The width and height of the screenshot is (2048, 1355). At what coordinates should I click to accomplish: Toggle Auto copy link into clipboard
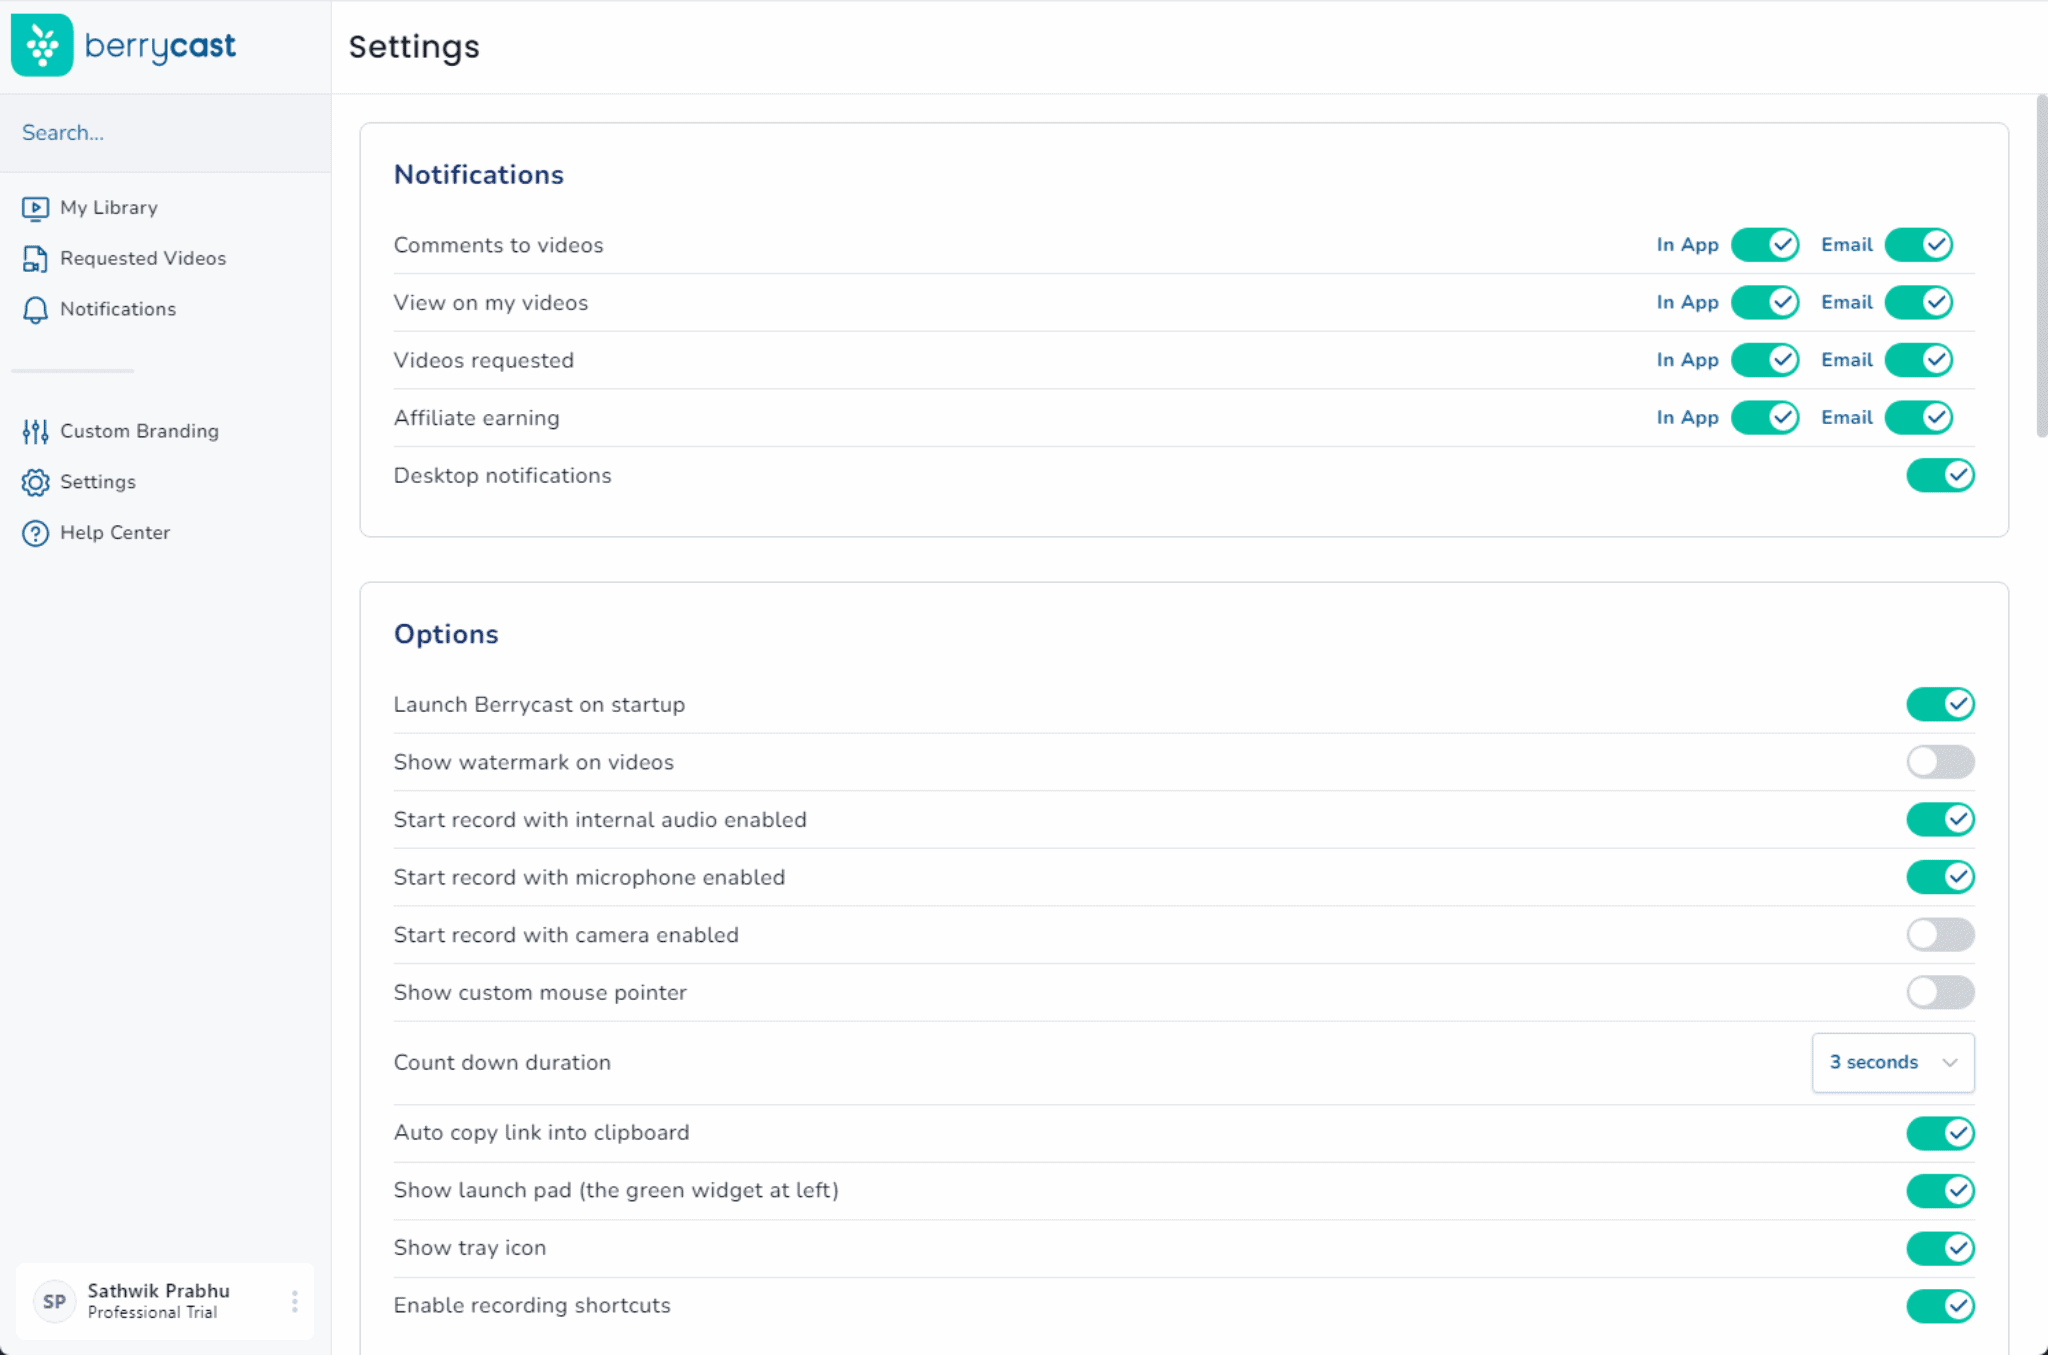(x=1940, y=1133)
